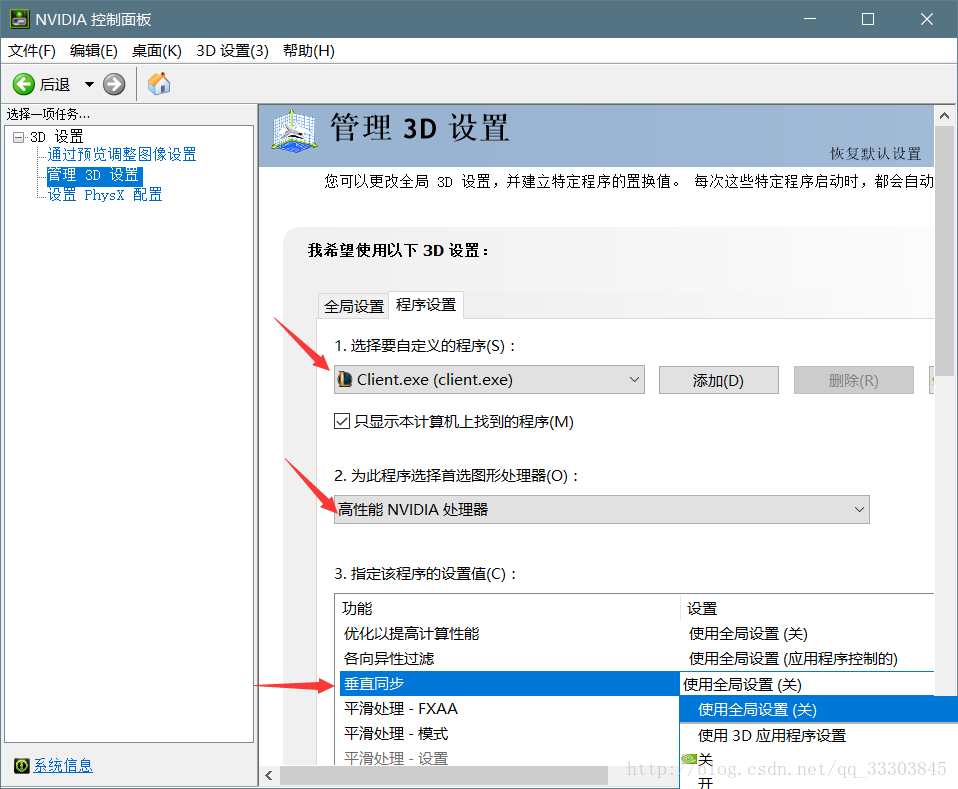Select the 优化以提高计算性能 feature row

coord(510,633)
